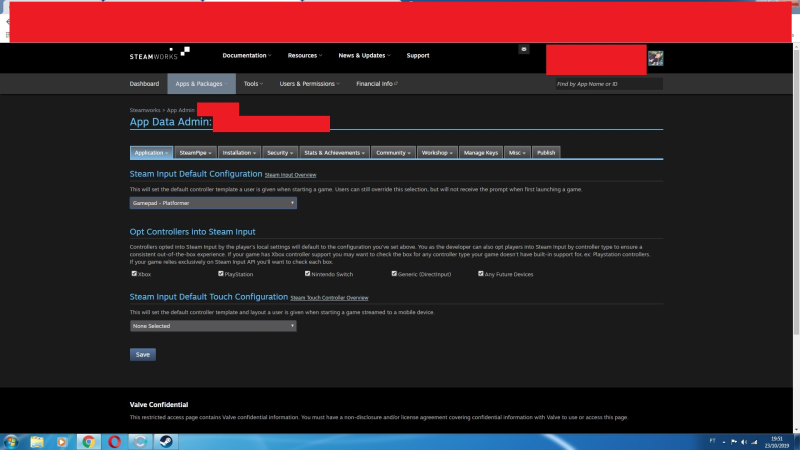Screen dimensions: 800x450
Task: Open Steam Input Overview link
Action: (290, 175)
